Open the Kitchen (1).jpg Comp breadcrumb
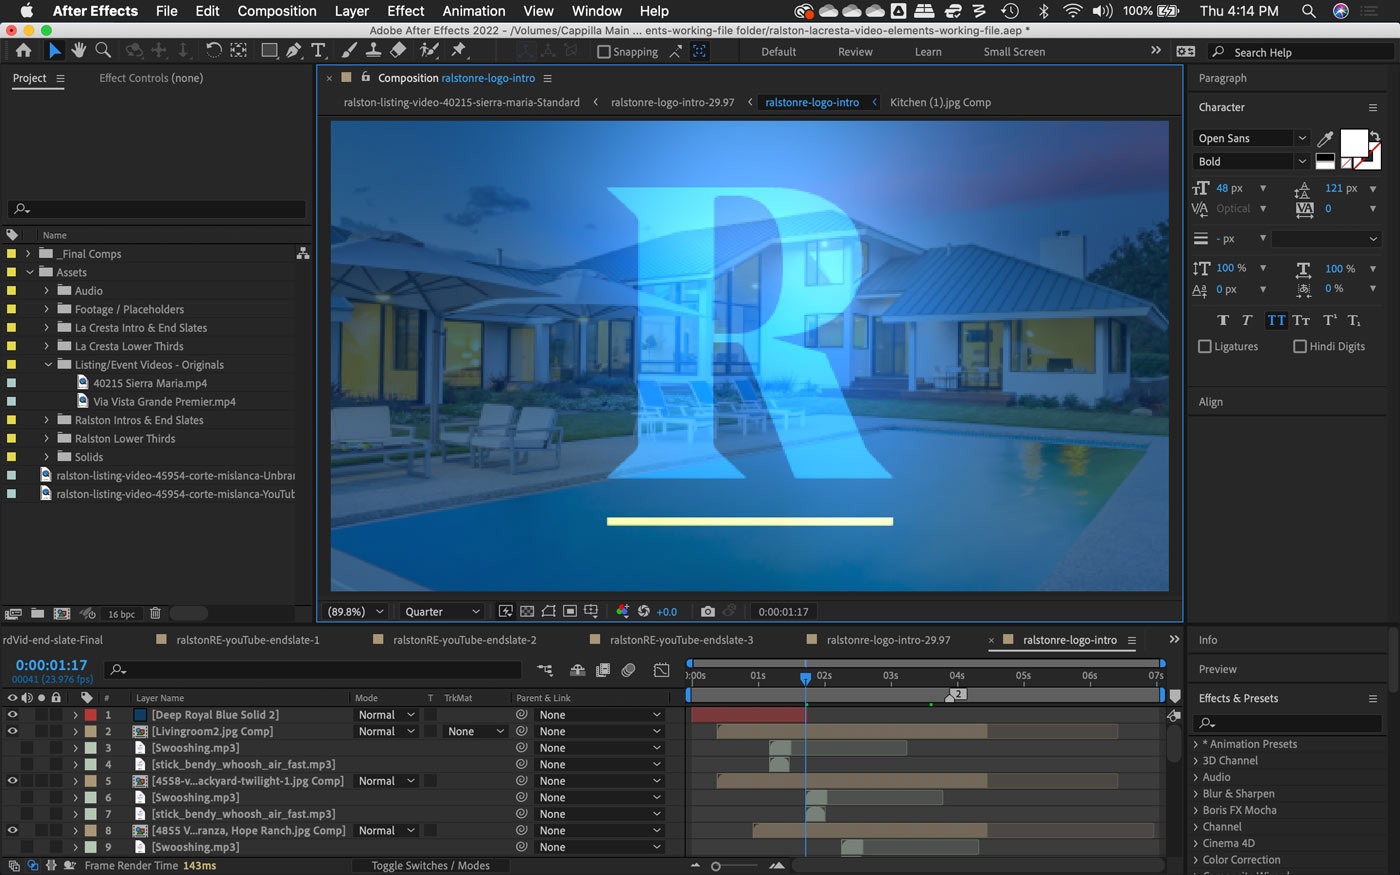Viewport: 1400px width, 875px height. (x=940, y=102)
